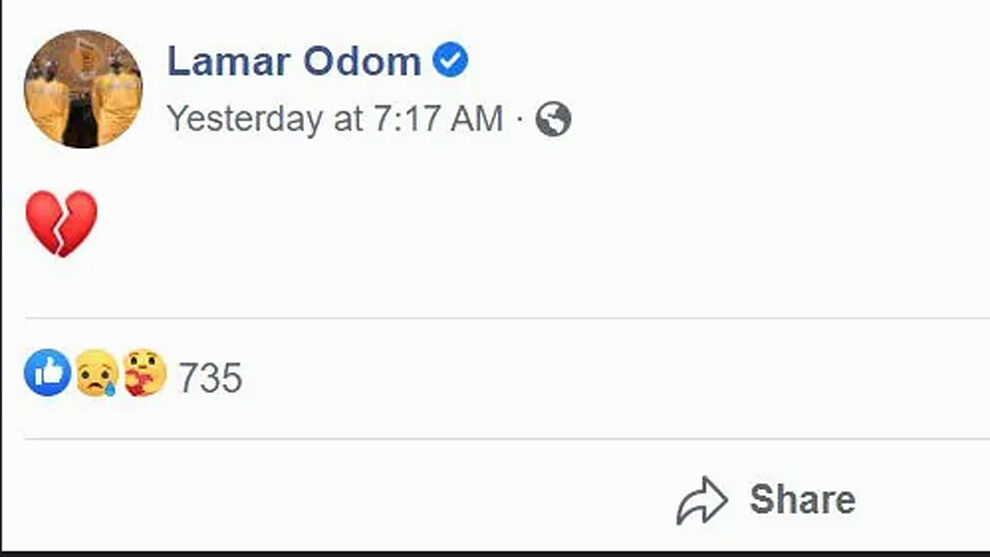Click the blue thumbs-up Like reaction icon
This screenshot has height=557, width=990.
pyautogui.click(x=47, y=373)
